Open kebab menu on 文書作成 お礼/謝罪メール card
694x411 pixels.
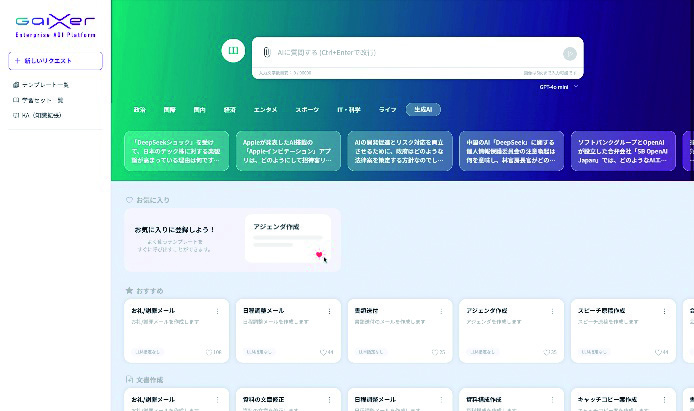pyautogui.click(x=218, y=400)
